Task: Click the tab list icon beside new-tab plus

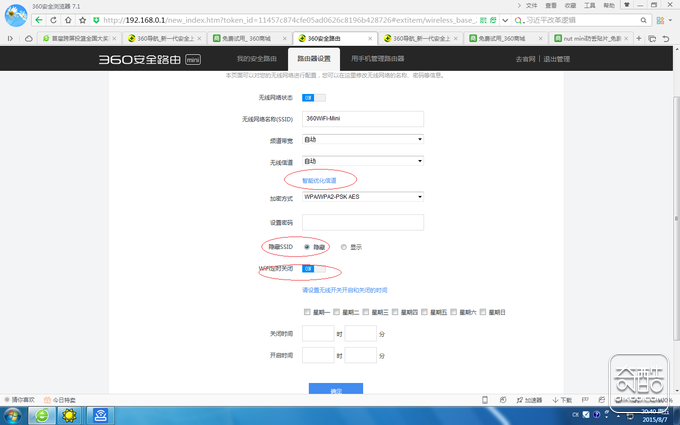Action: [652, 39]
